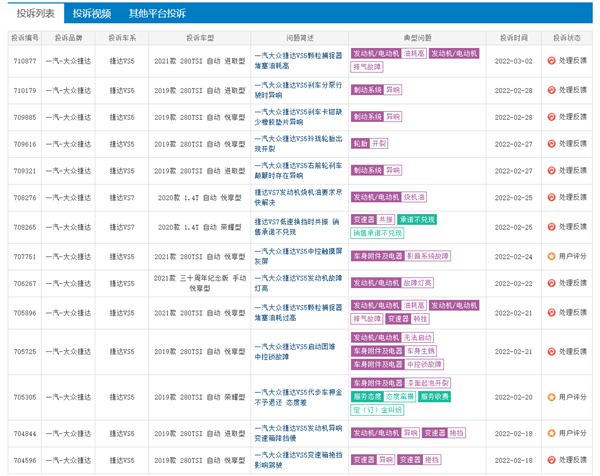Click the red status icon for complaint 710877

tap(551, 60)
